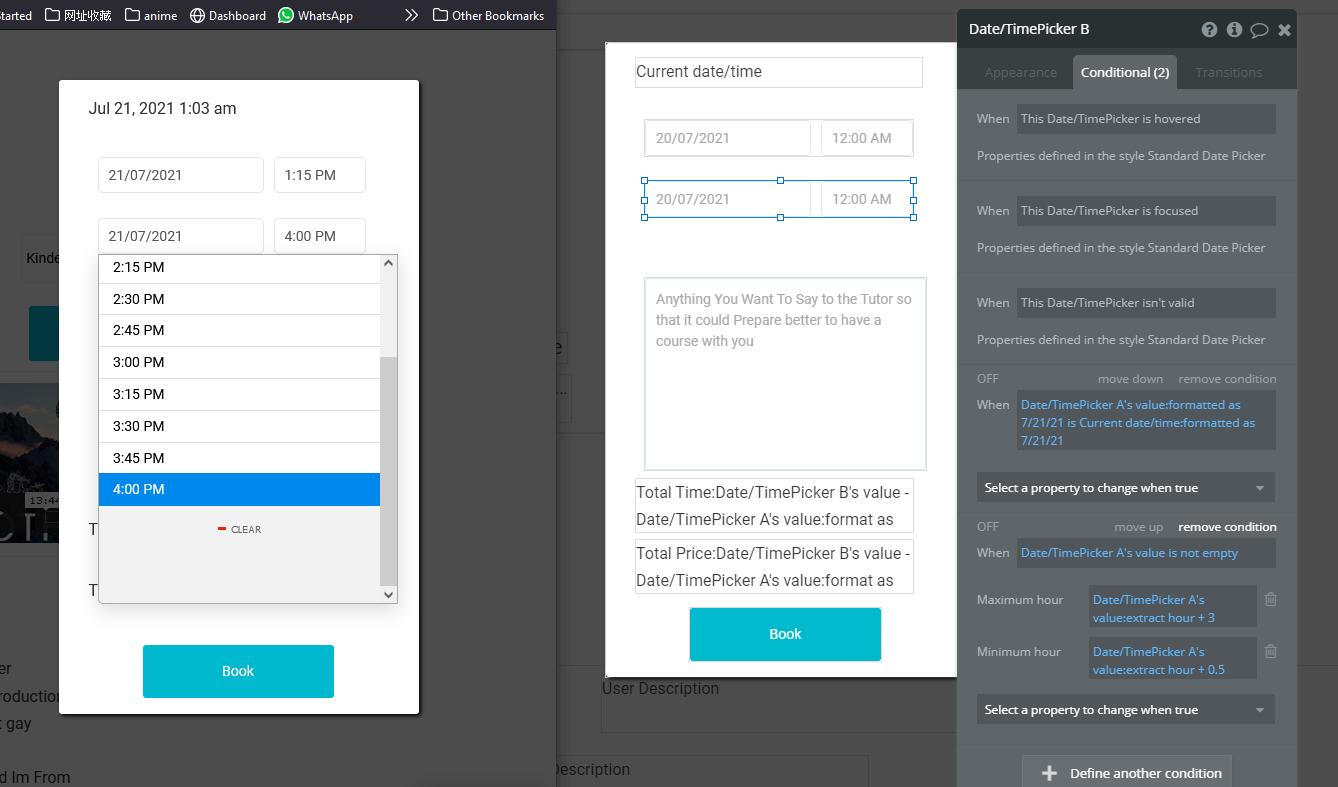1338x787 pixels.
Task: Edit 'This Date/TimePicker is hovered' expression
Action: click(x=1146, y=119)
